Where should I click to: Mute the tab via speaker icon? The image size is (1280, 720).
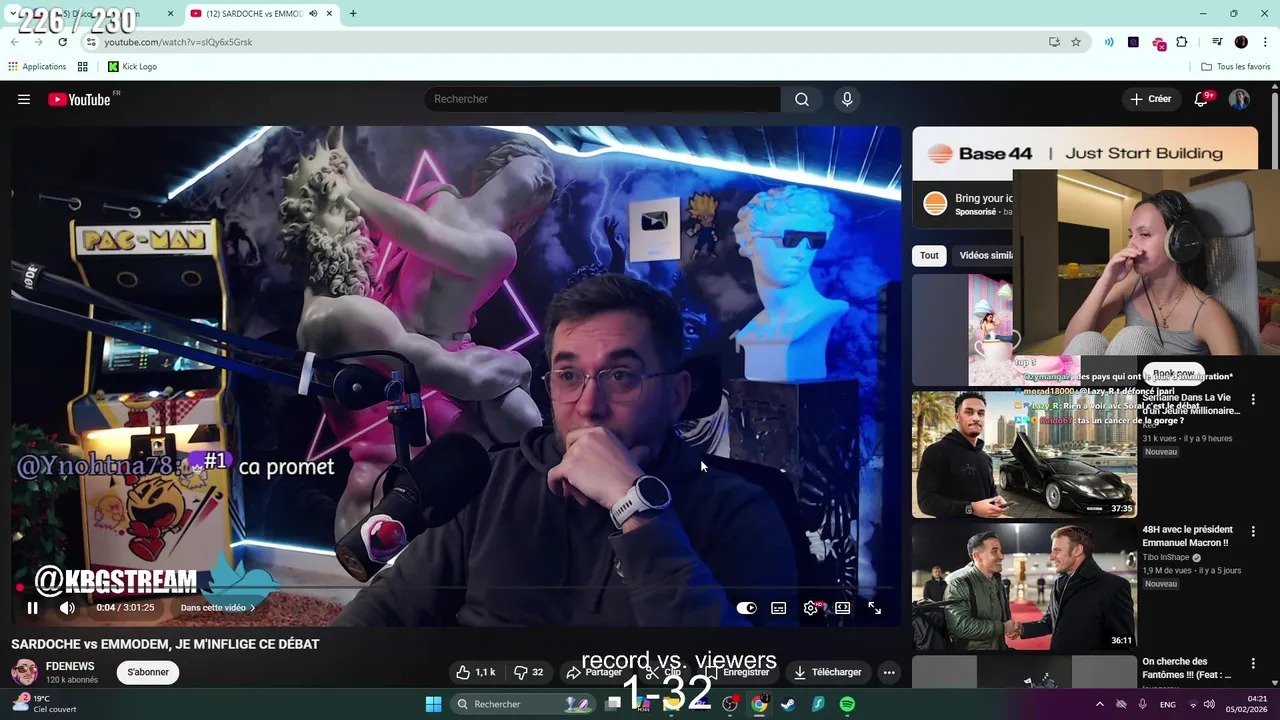point(314,14)
